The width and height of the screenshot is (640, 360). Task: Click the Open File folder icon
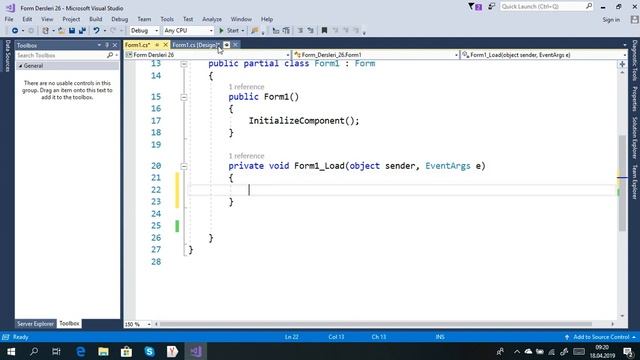[61, 31]
